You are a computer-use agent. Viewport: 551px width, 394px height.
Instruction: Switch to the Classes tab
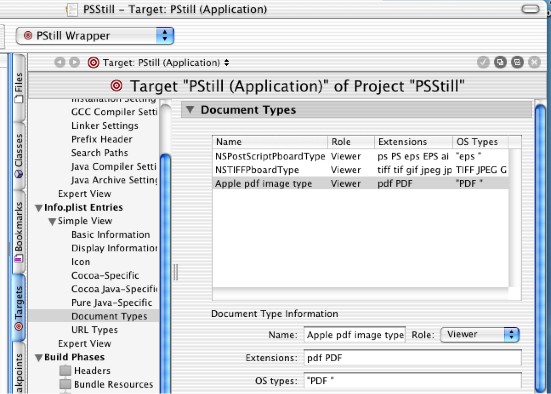point(19,156)
